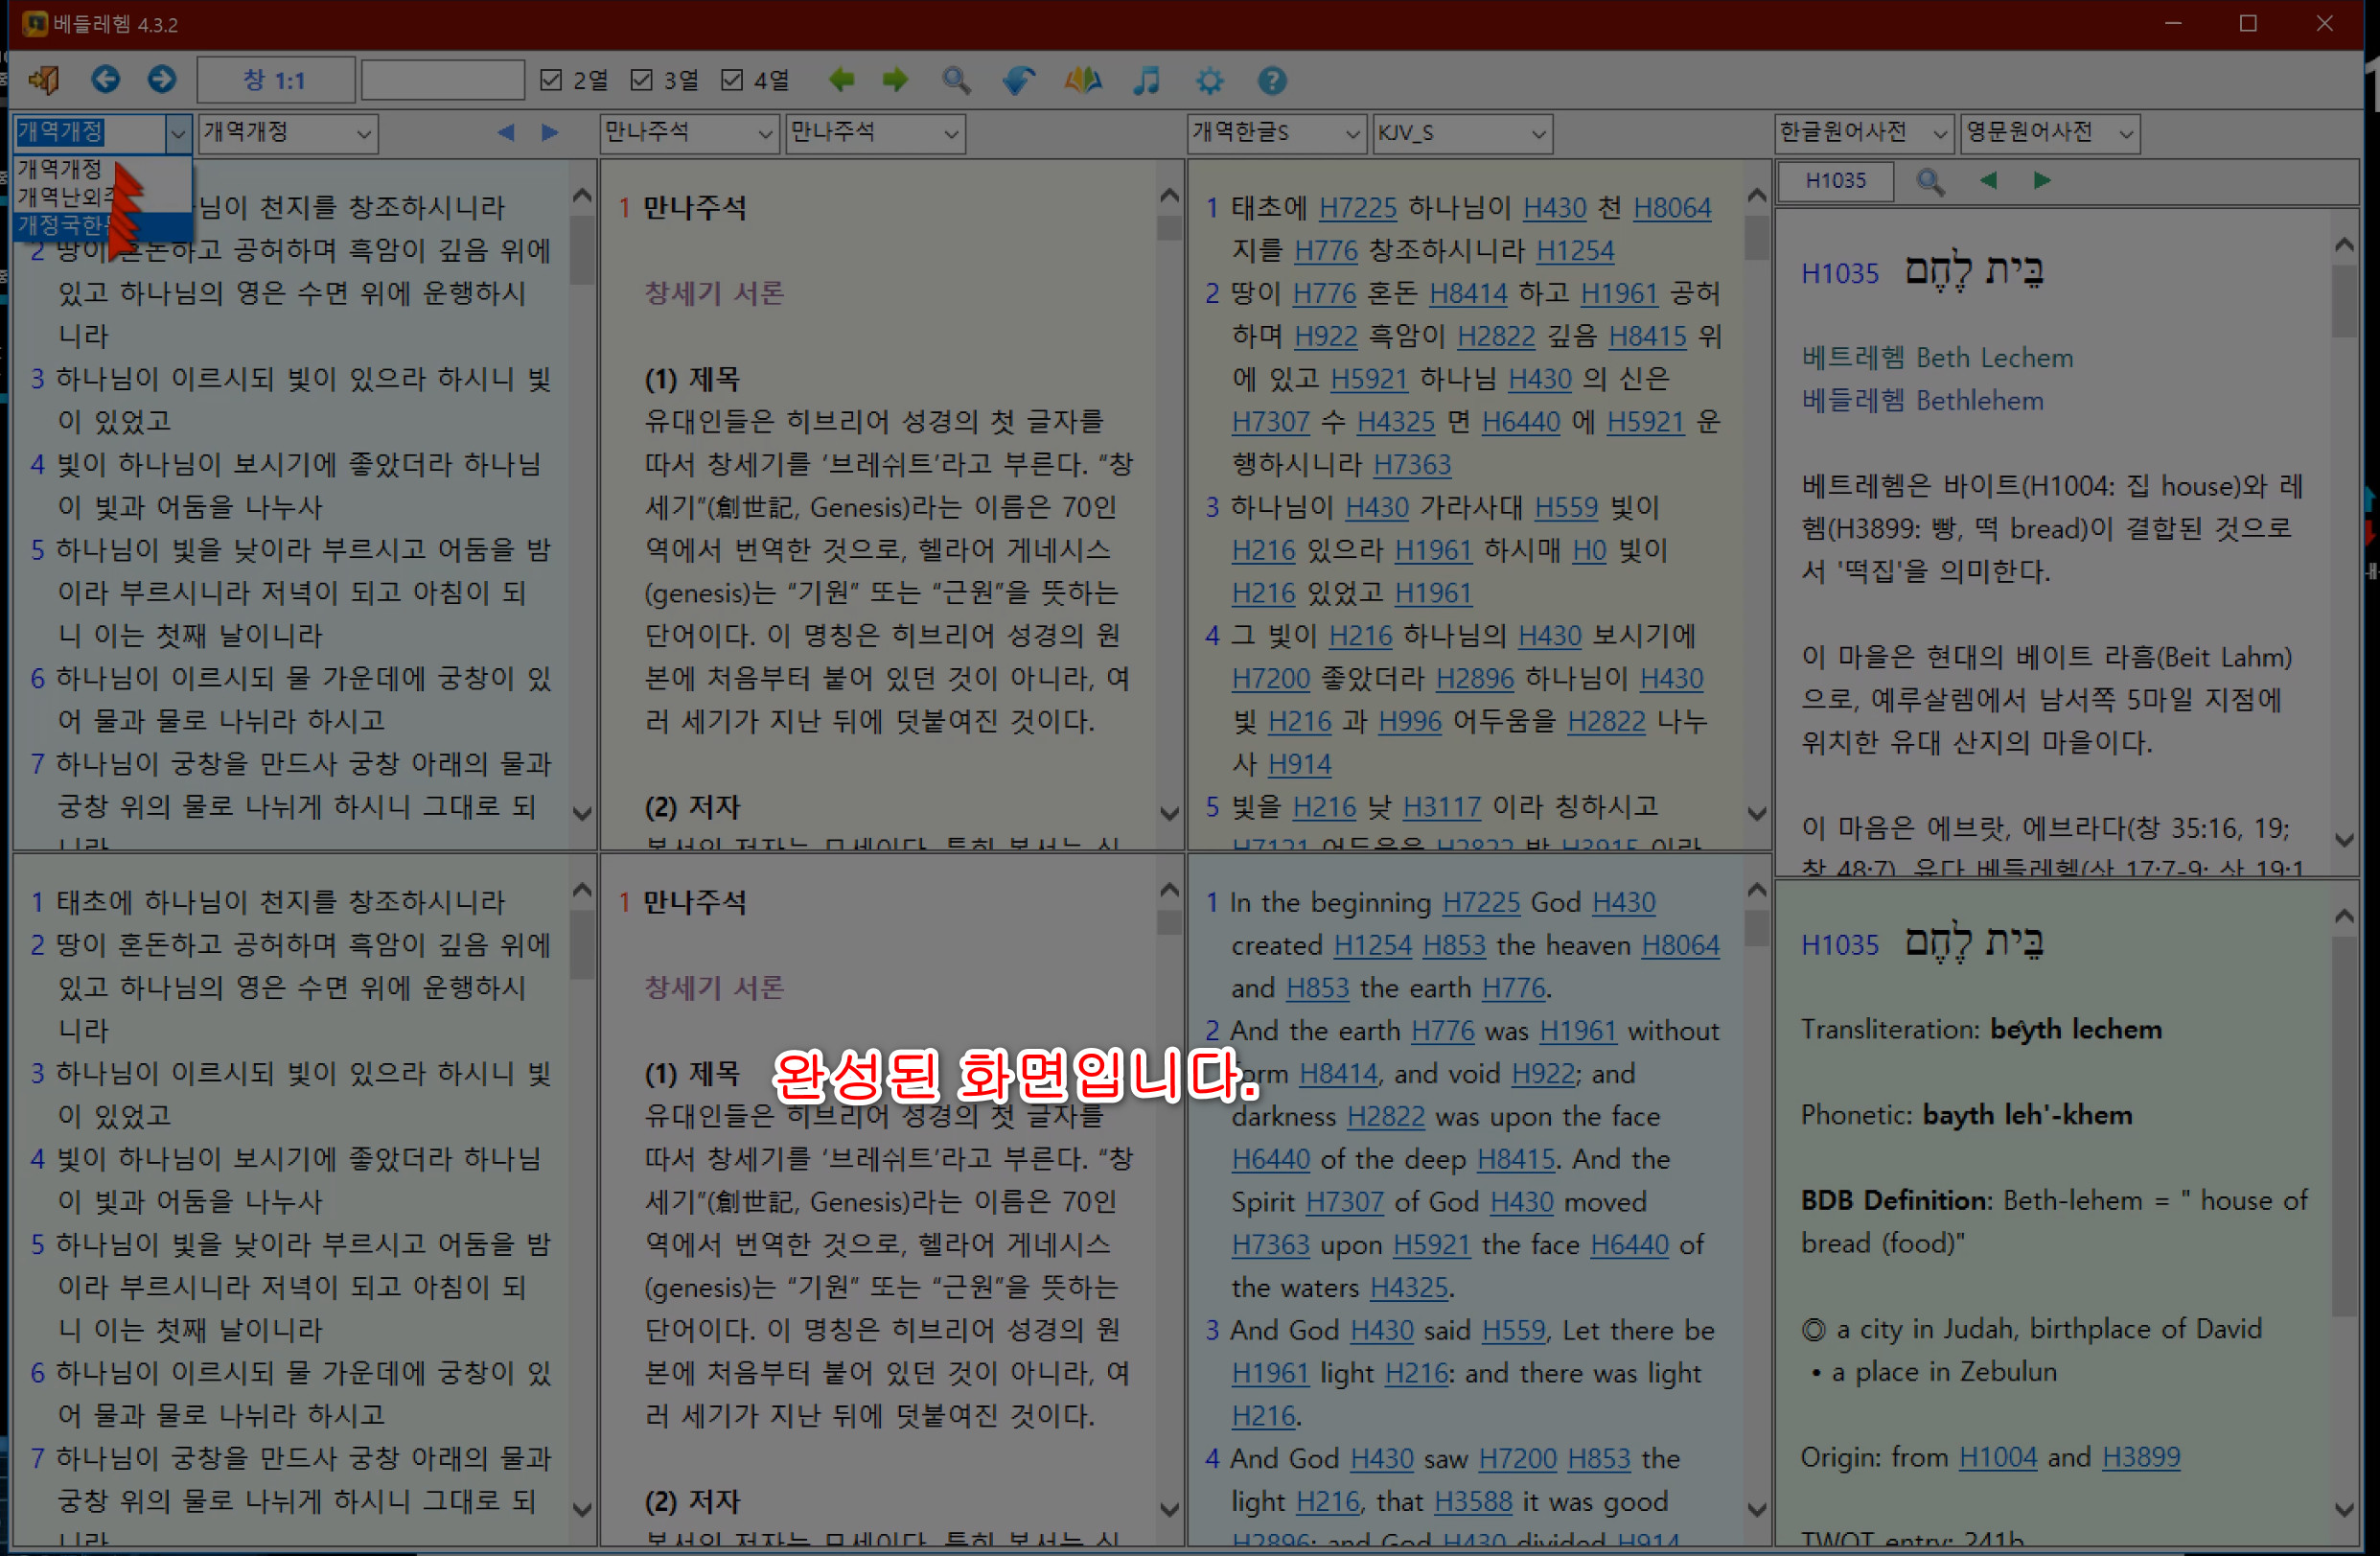Click the exit door icon in toolbar
Screen dimensions: 2380x1556
[x=43, y=80]
